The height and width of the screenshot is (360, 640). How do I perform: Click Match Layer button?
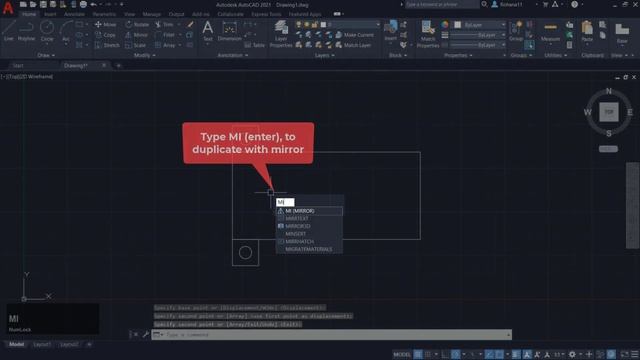353,45
